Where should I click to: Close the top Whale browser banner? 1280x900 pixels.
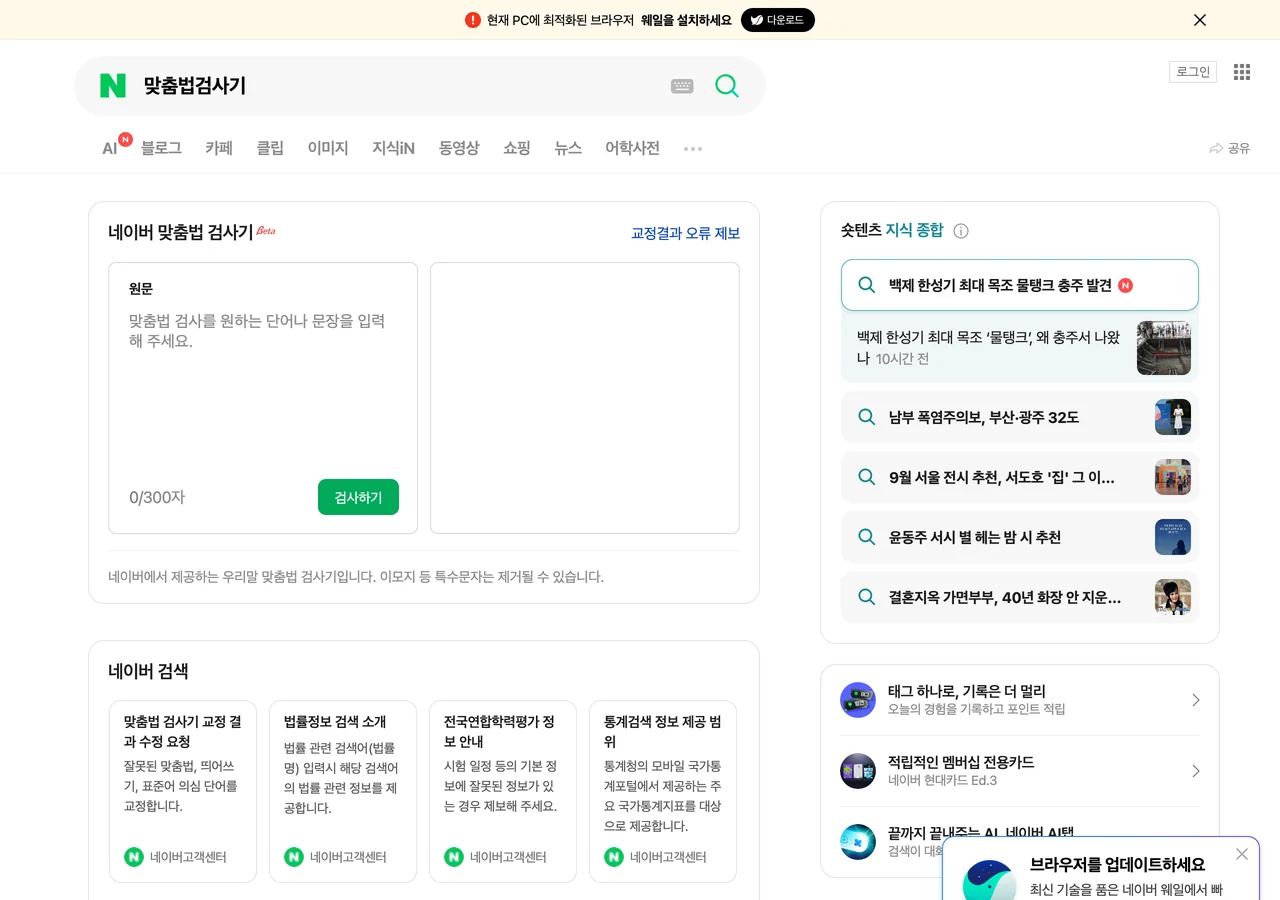point(1200,20)
